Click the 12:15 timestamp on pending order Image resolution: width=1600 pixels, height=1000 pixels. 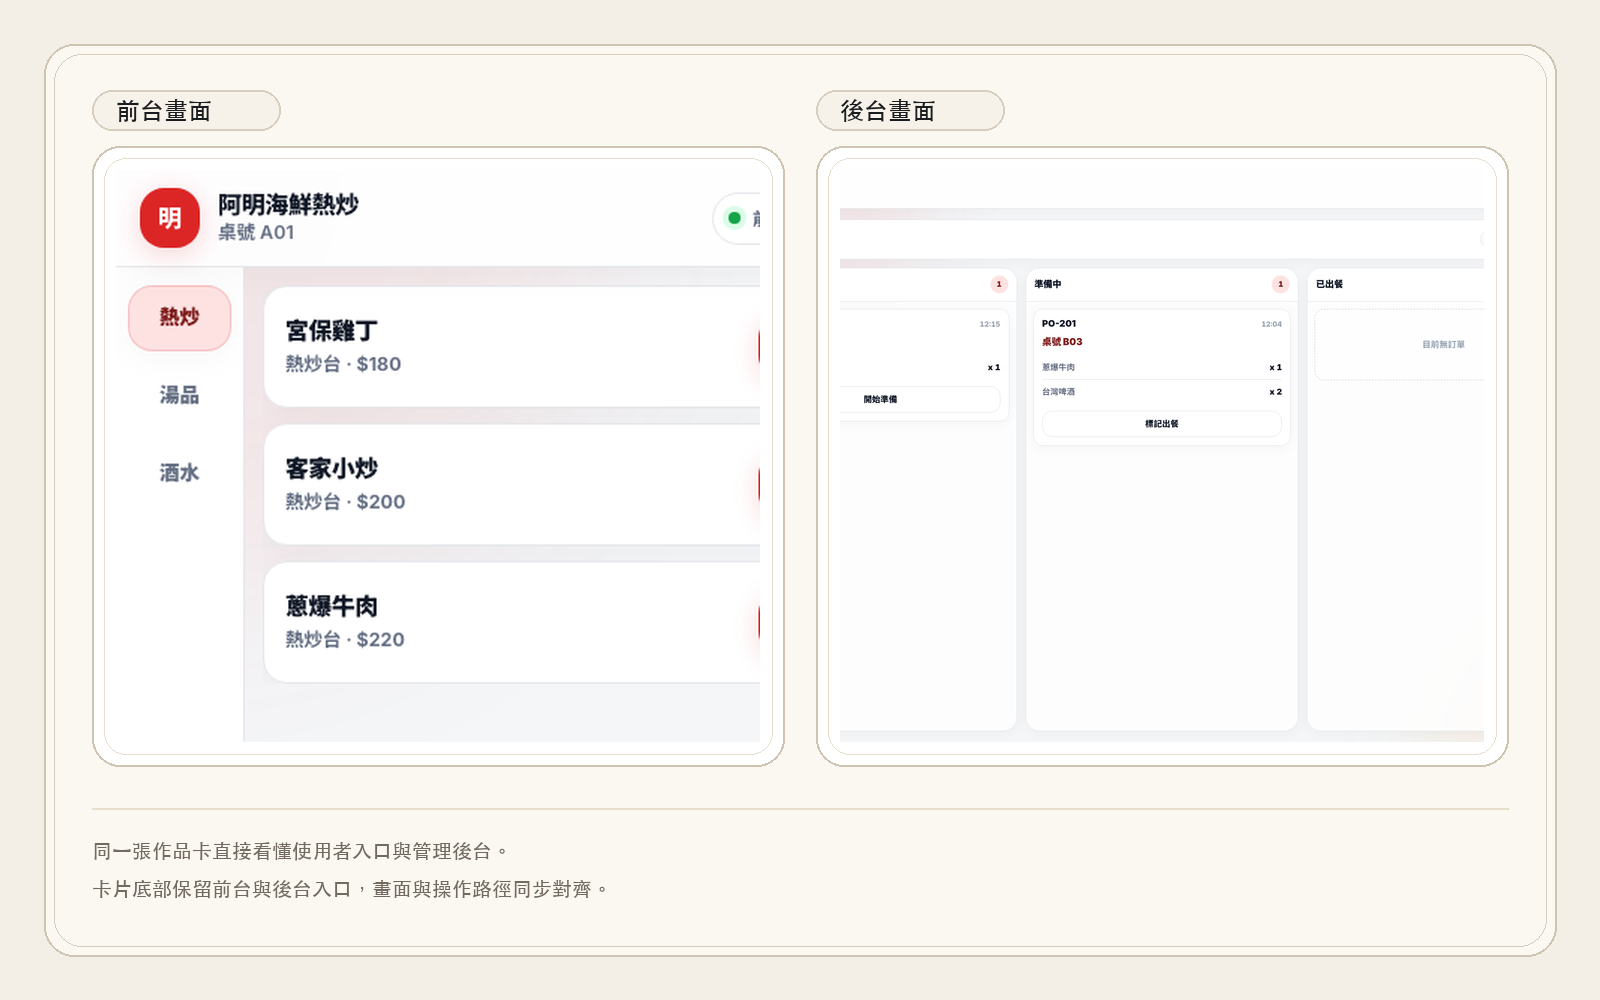click(990, 324)
